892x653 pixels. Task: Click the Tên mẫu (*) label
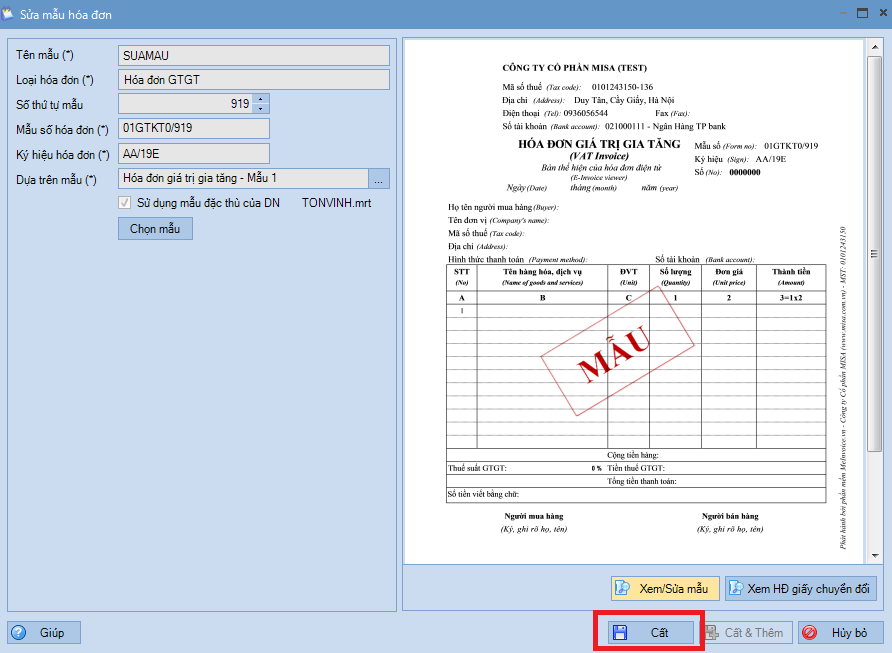pos(44,55)
